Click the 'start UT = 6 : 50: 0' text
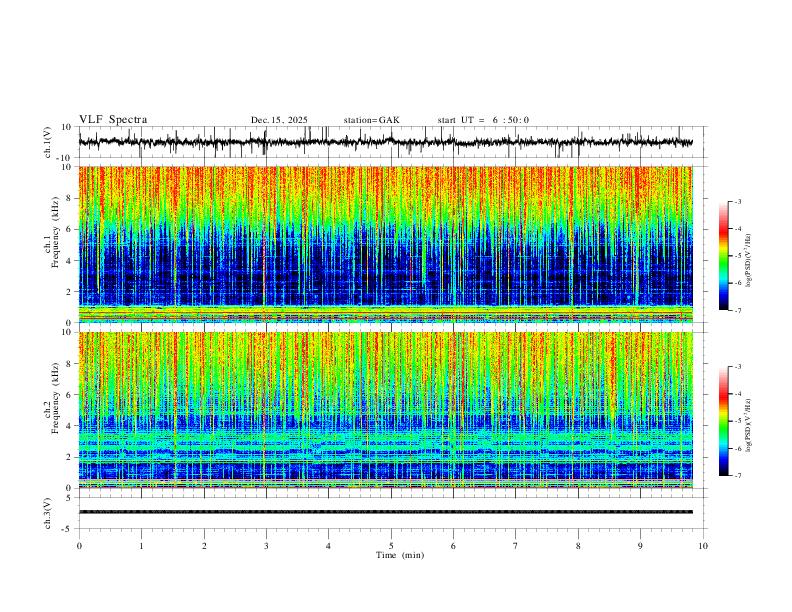Viewport: 792px width, 612px height. [x=483, y=120]
